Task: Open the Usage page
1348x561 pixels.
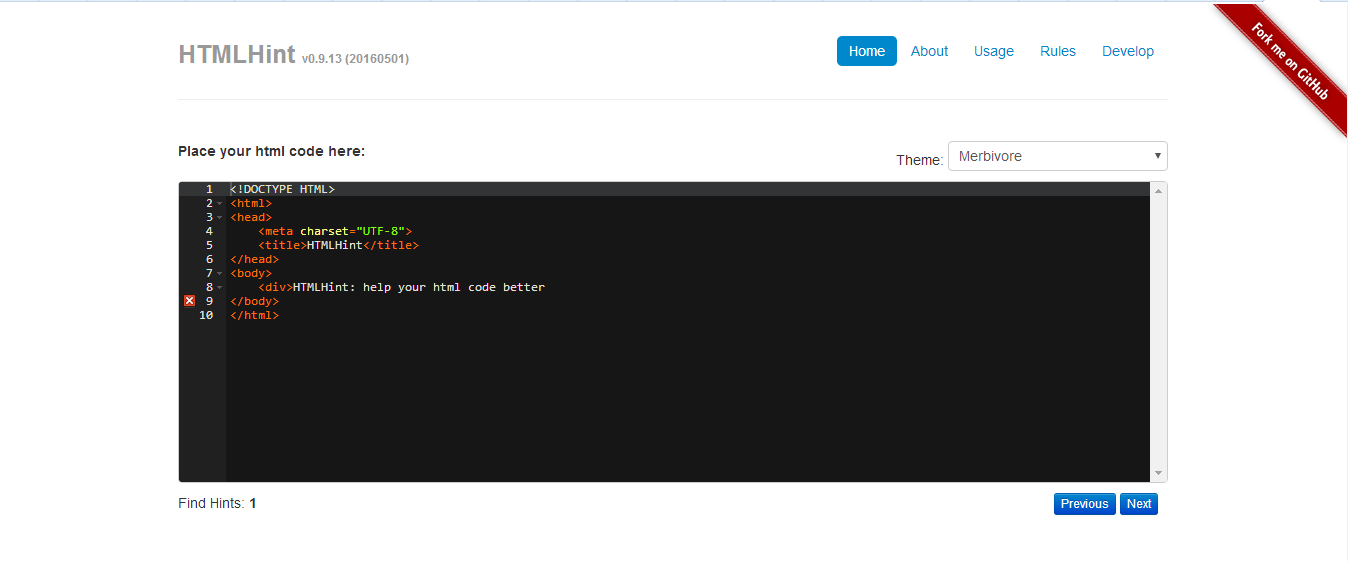Action: [994, 51]
